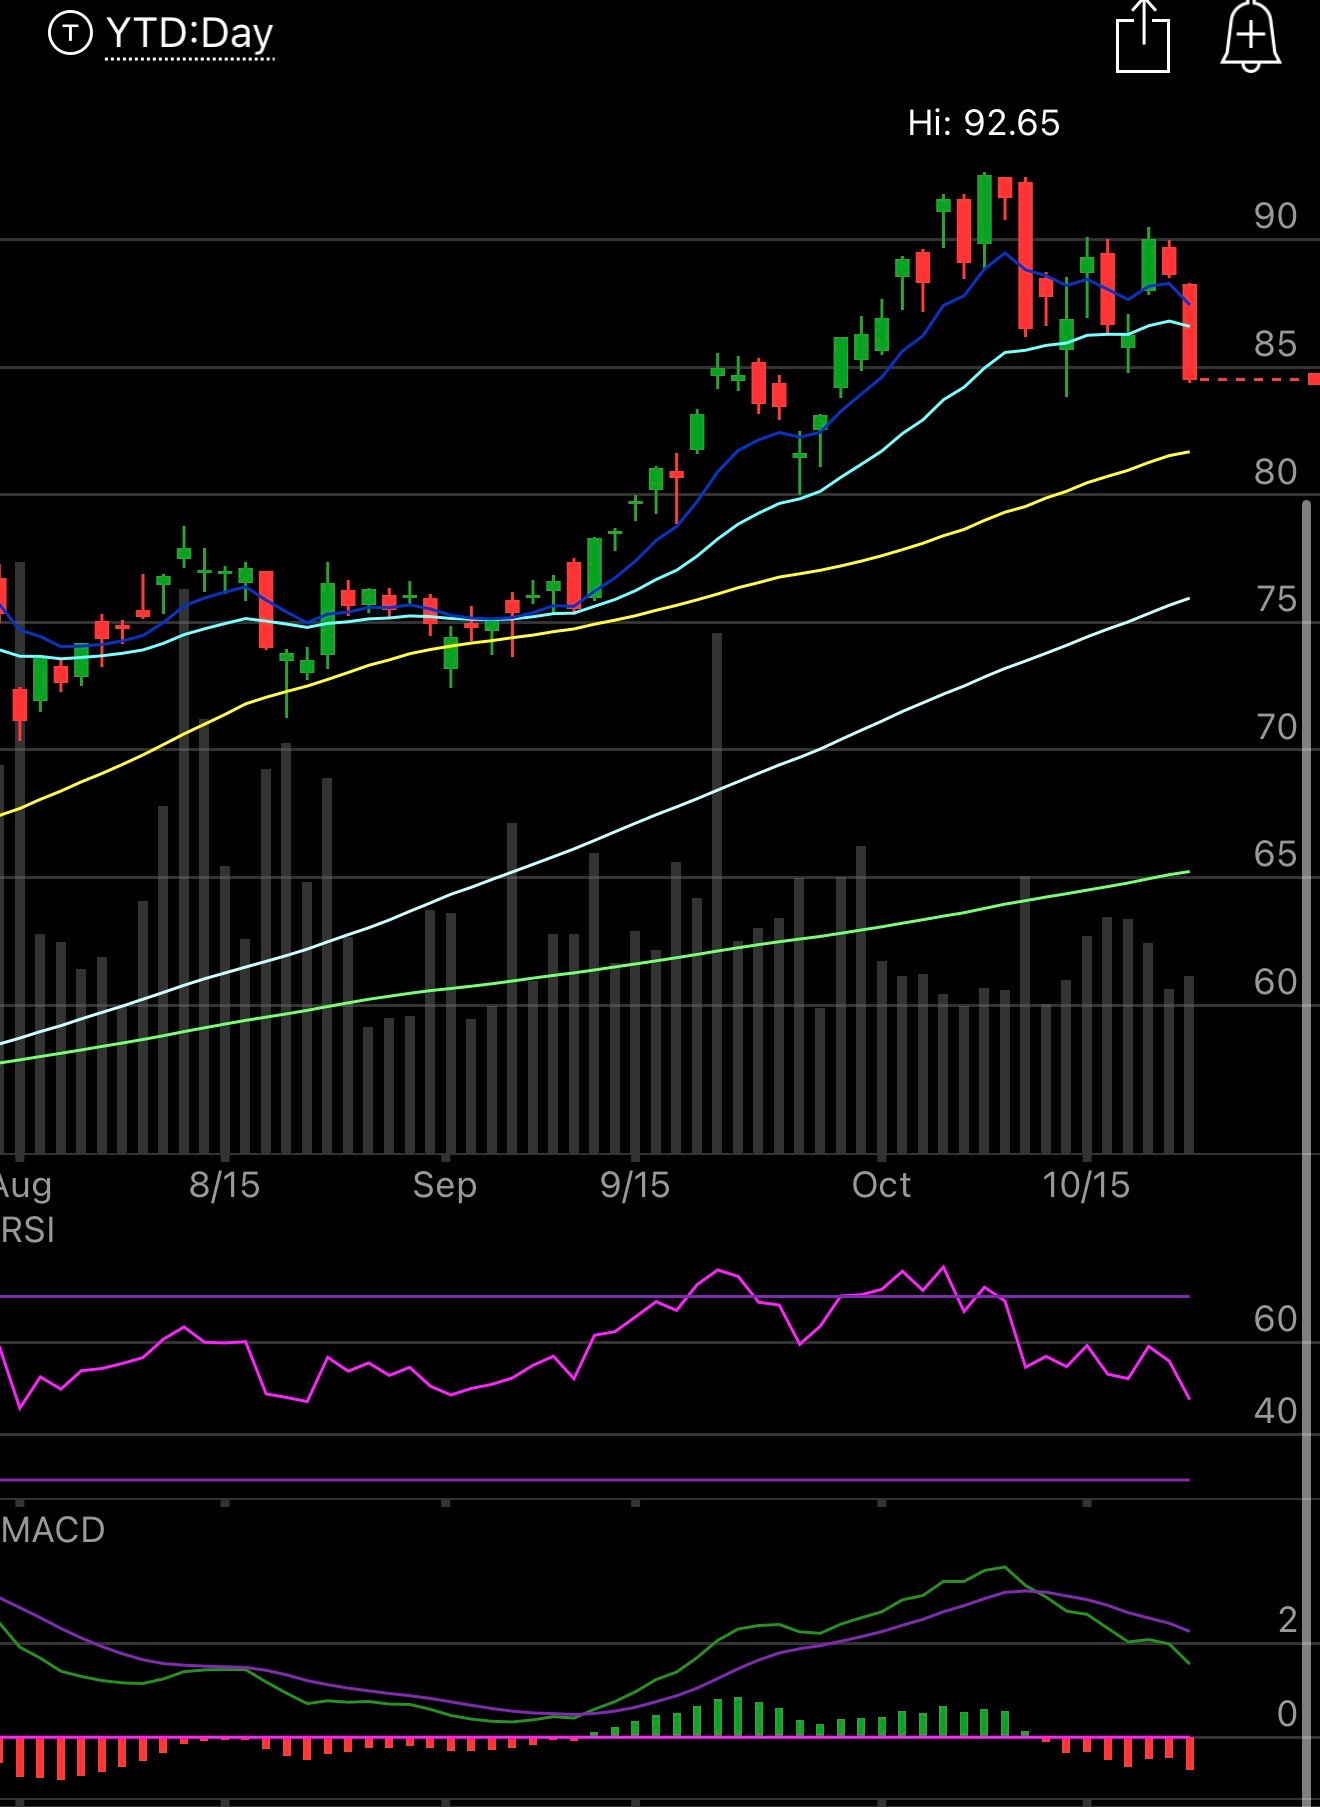1320x1807 pixels.
Task: Open the YTD:Day timeframe selector
Action: coord(190,34)
